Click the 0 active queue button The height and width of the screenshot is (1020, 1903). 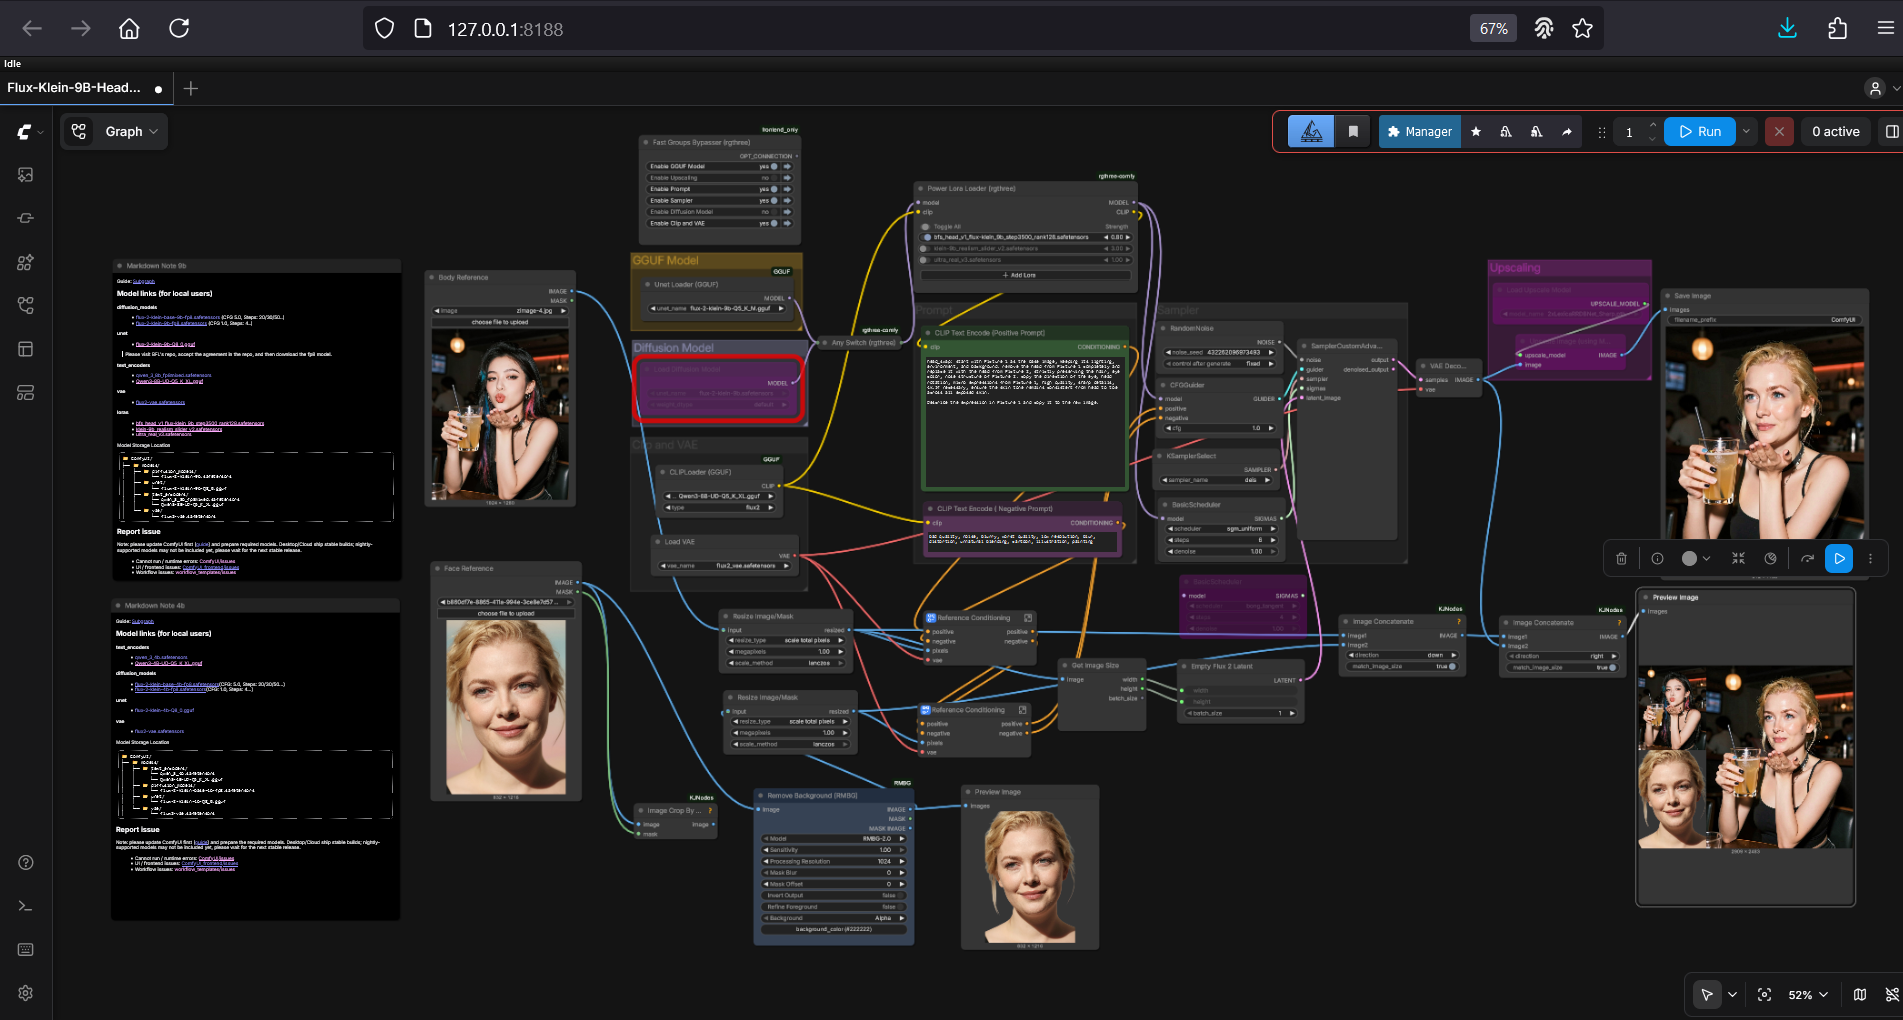click(x=1835, y=131)
